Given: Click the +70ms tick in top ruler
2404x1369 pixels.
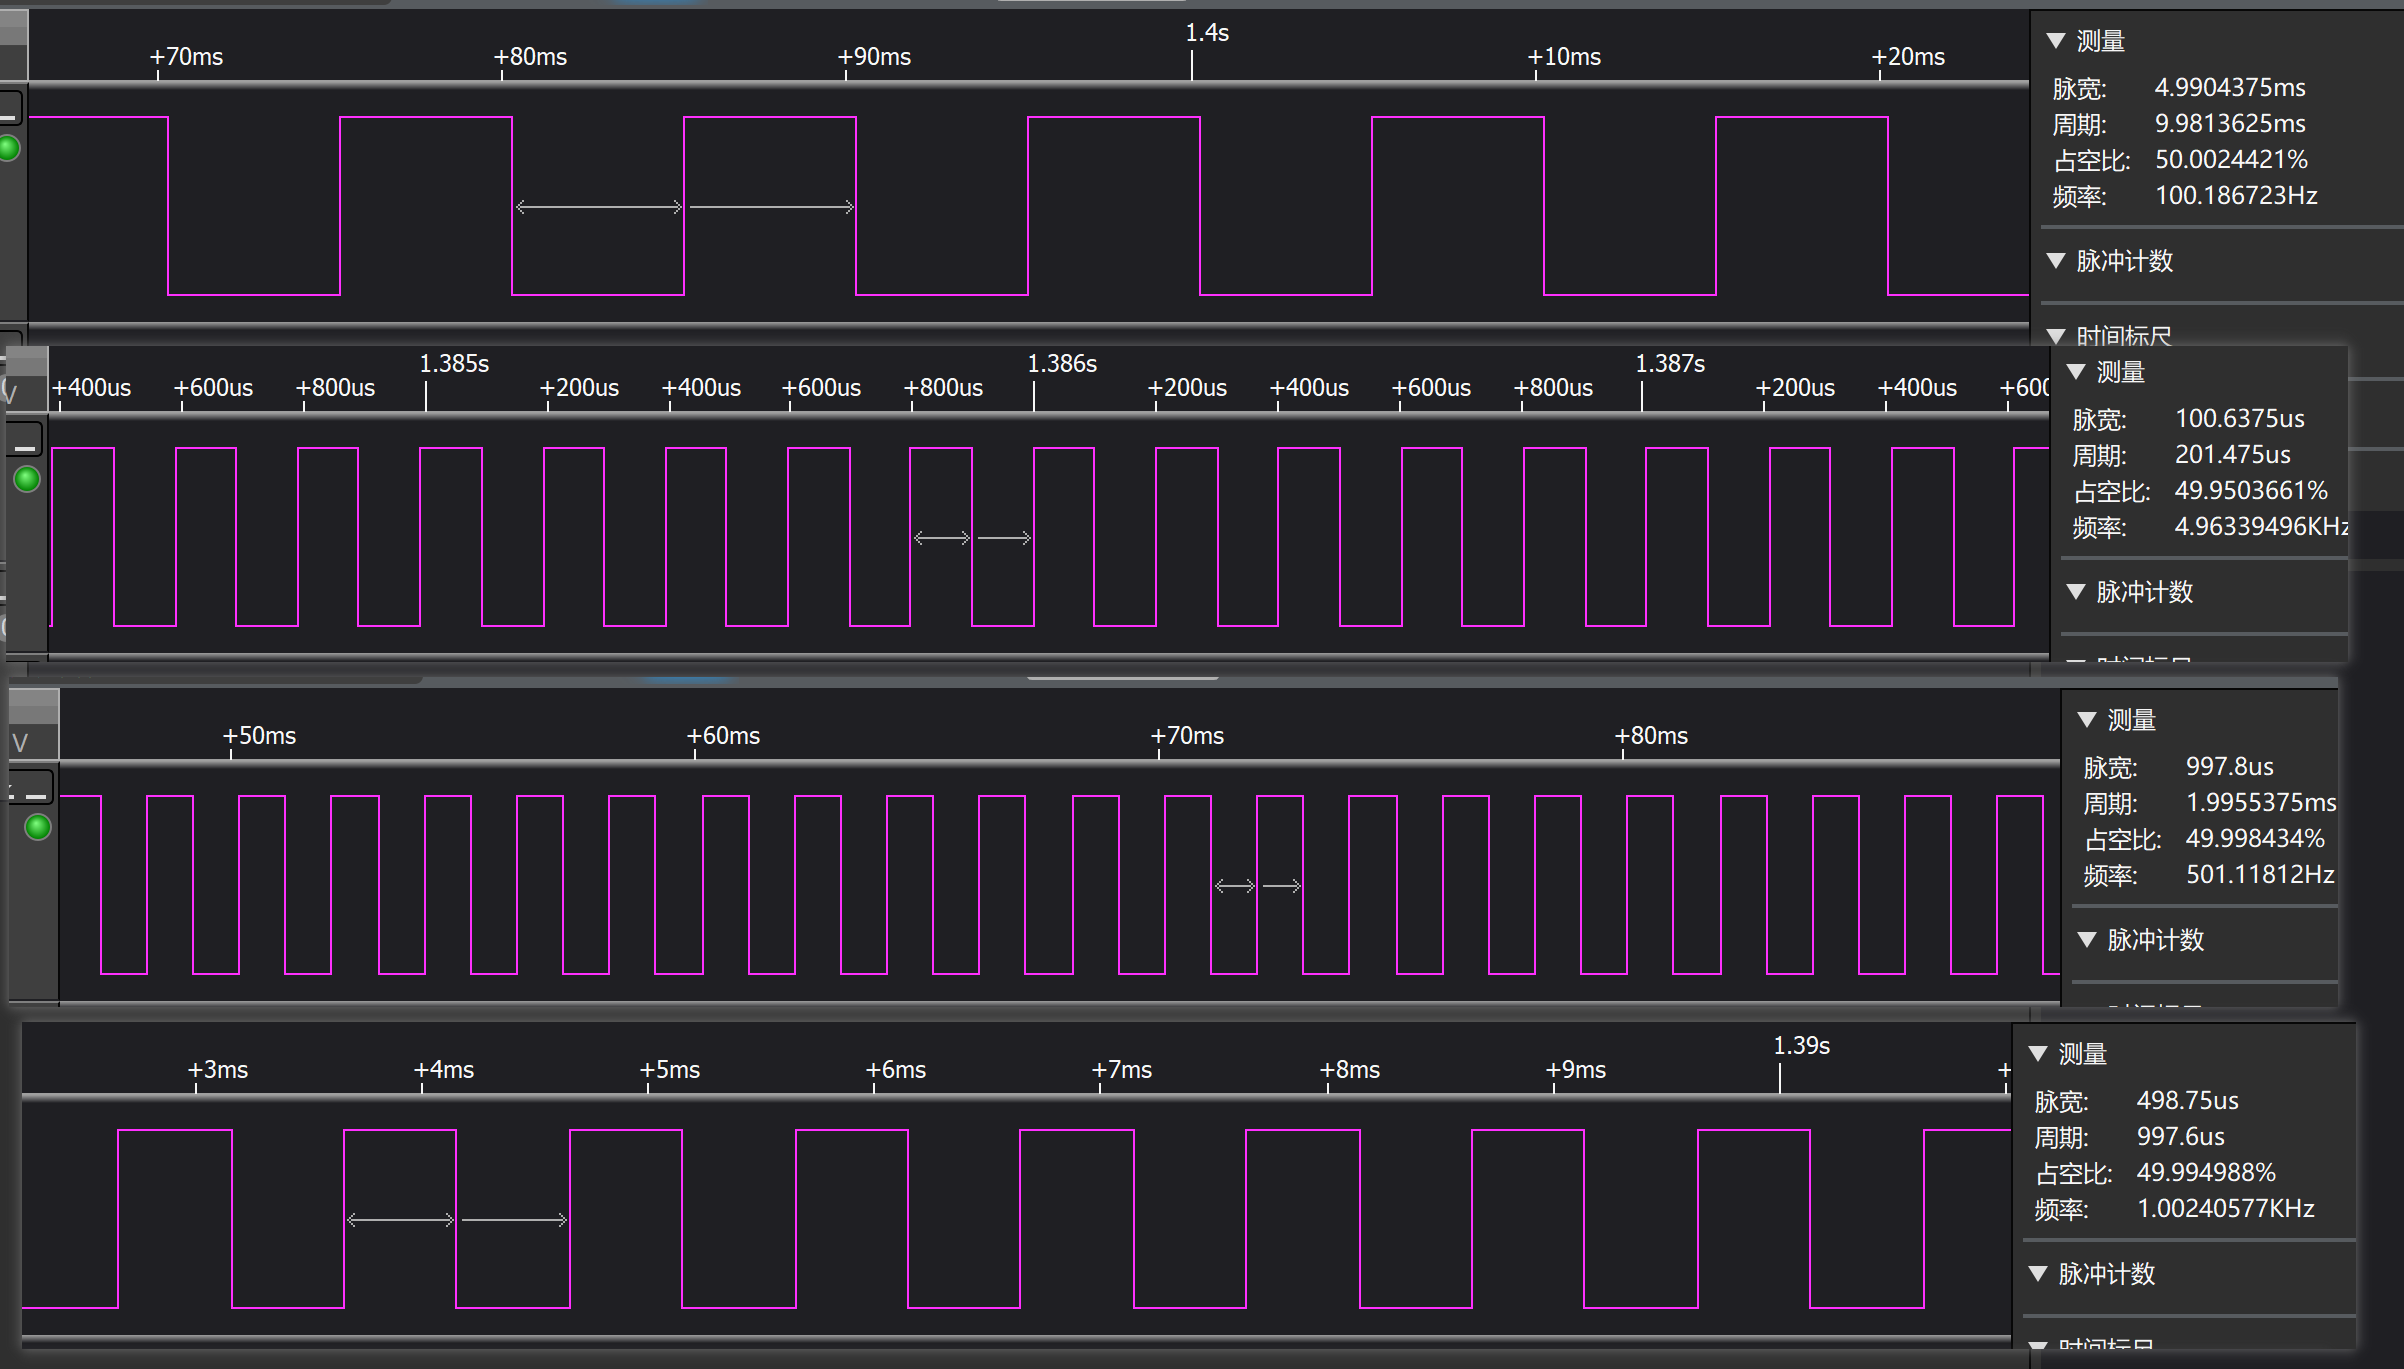Looking at the screenshot, I should click(187, 57).
